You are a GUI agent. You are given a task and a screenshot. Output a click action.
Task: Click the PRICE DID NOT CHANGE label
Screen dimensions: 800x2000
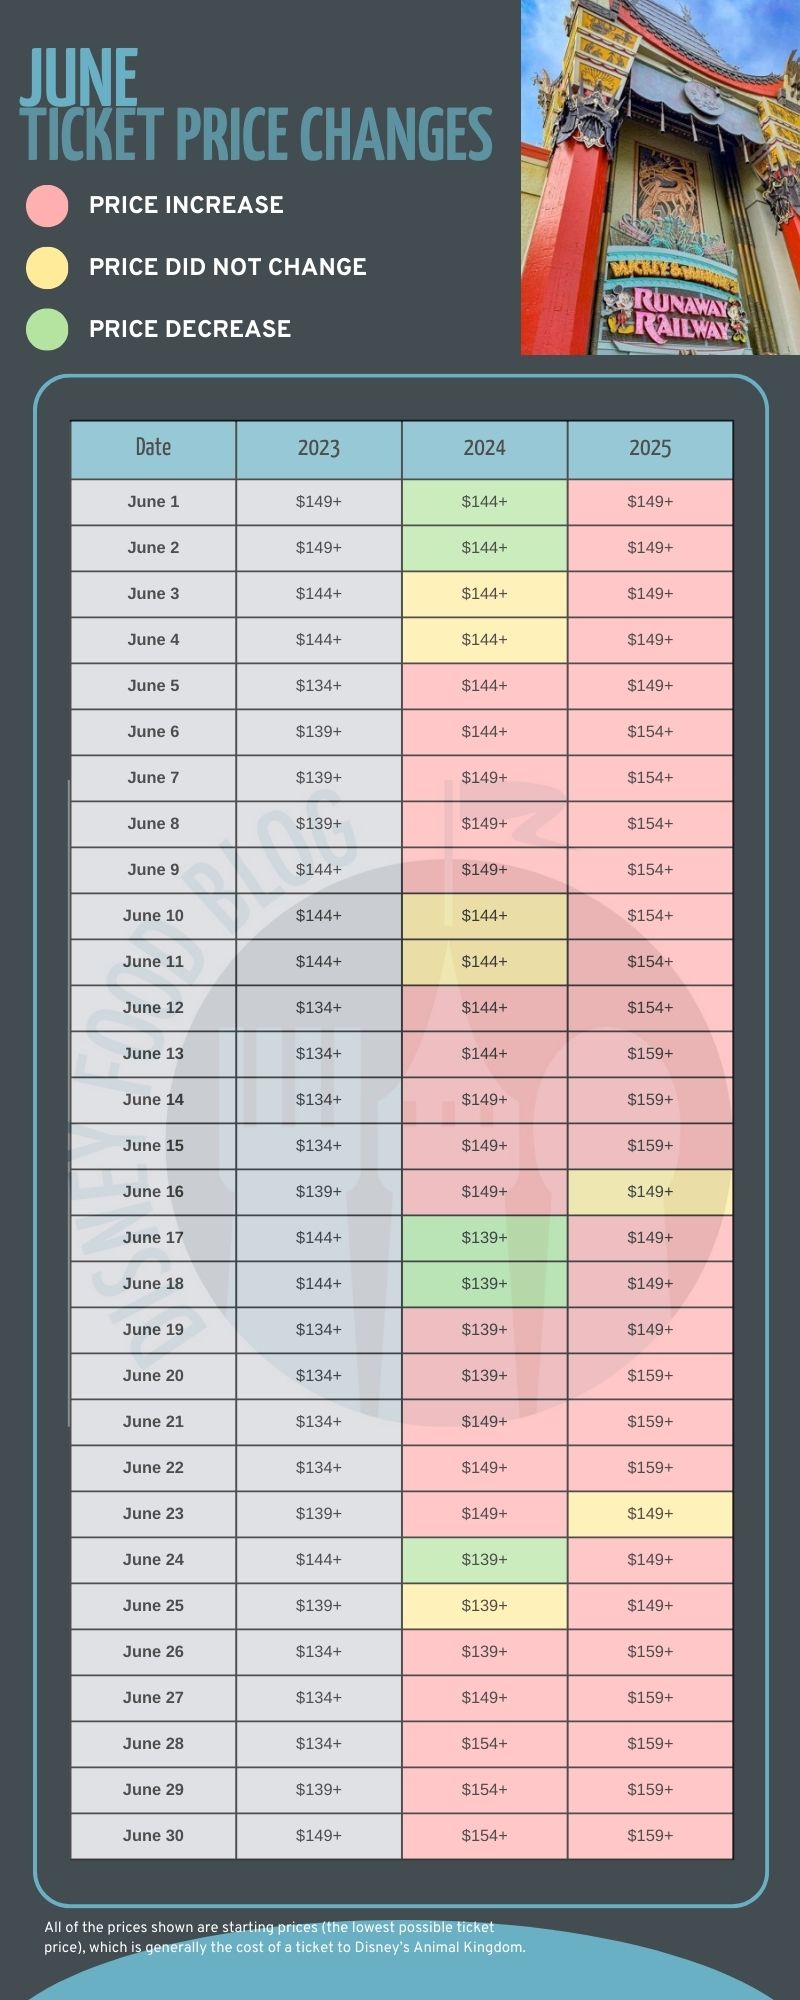[x=228, y=267]
